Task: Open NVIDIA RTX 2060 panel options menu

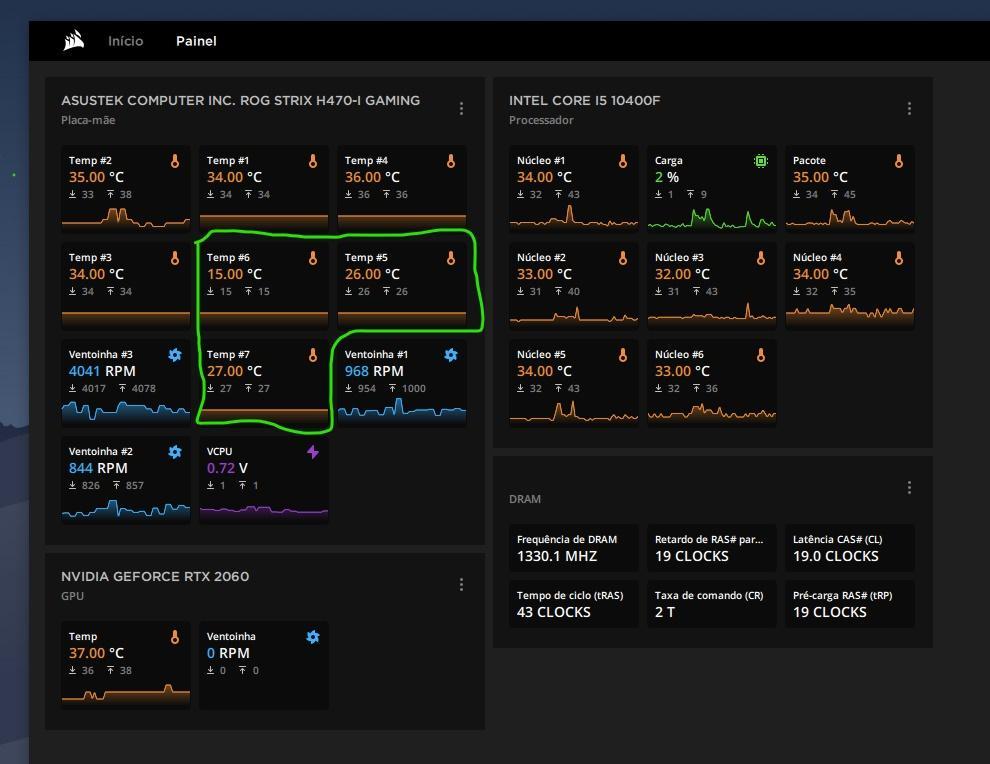Action: (462, 585)
